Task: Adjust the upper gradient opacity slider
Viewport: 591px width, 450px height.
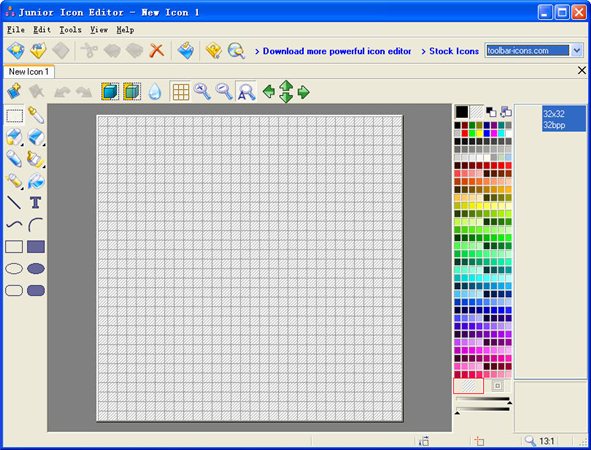Action: pyautogui.click(x=482, y=399)
